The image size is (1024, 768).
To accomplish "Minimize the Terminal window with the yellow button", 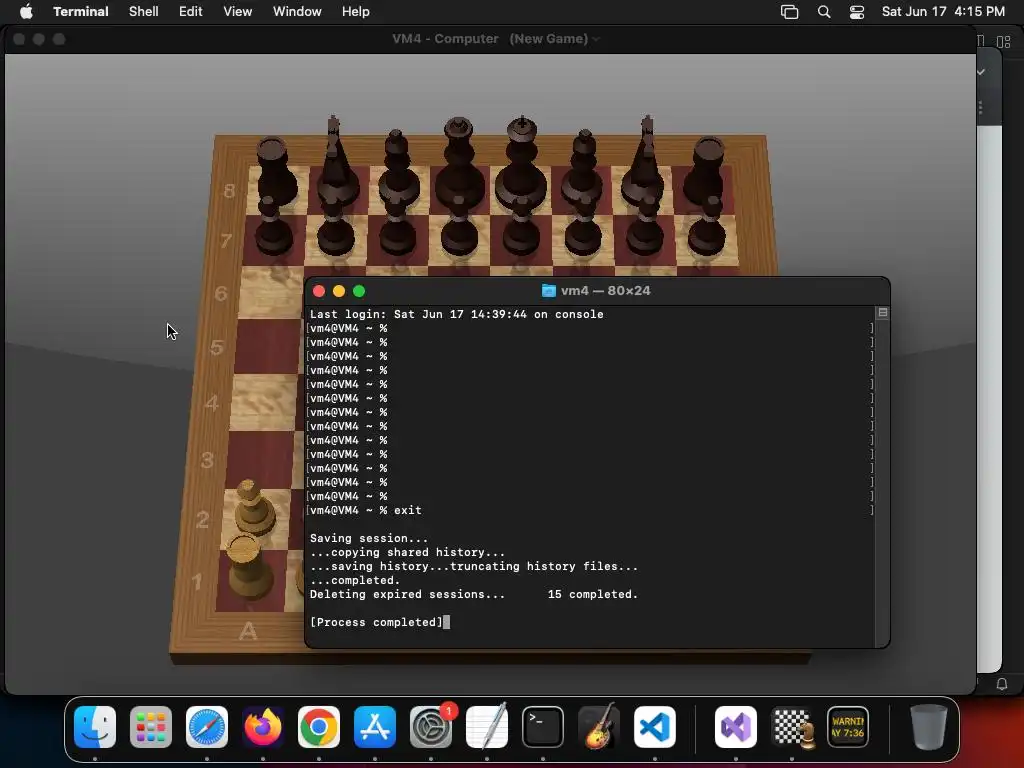I will click(339, 291).
